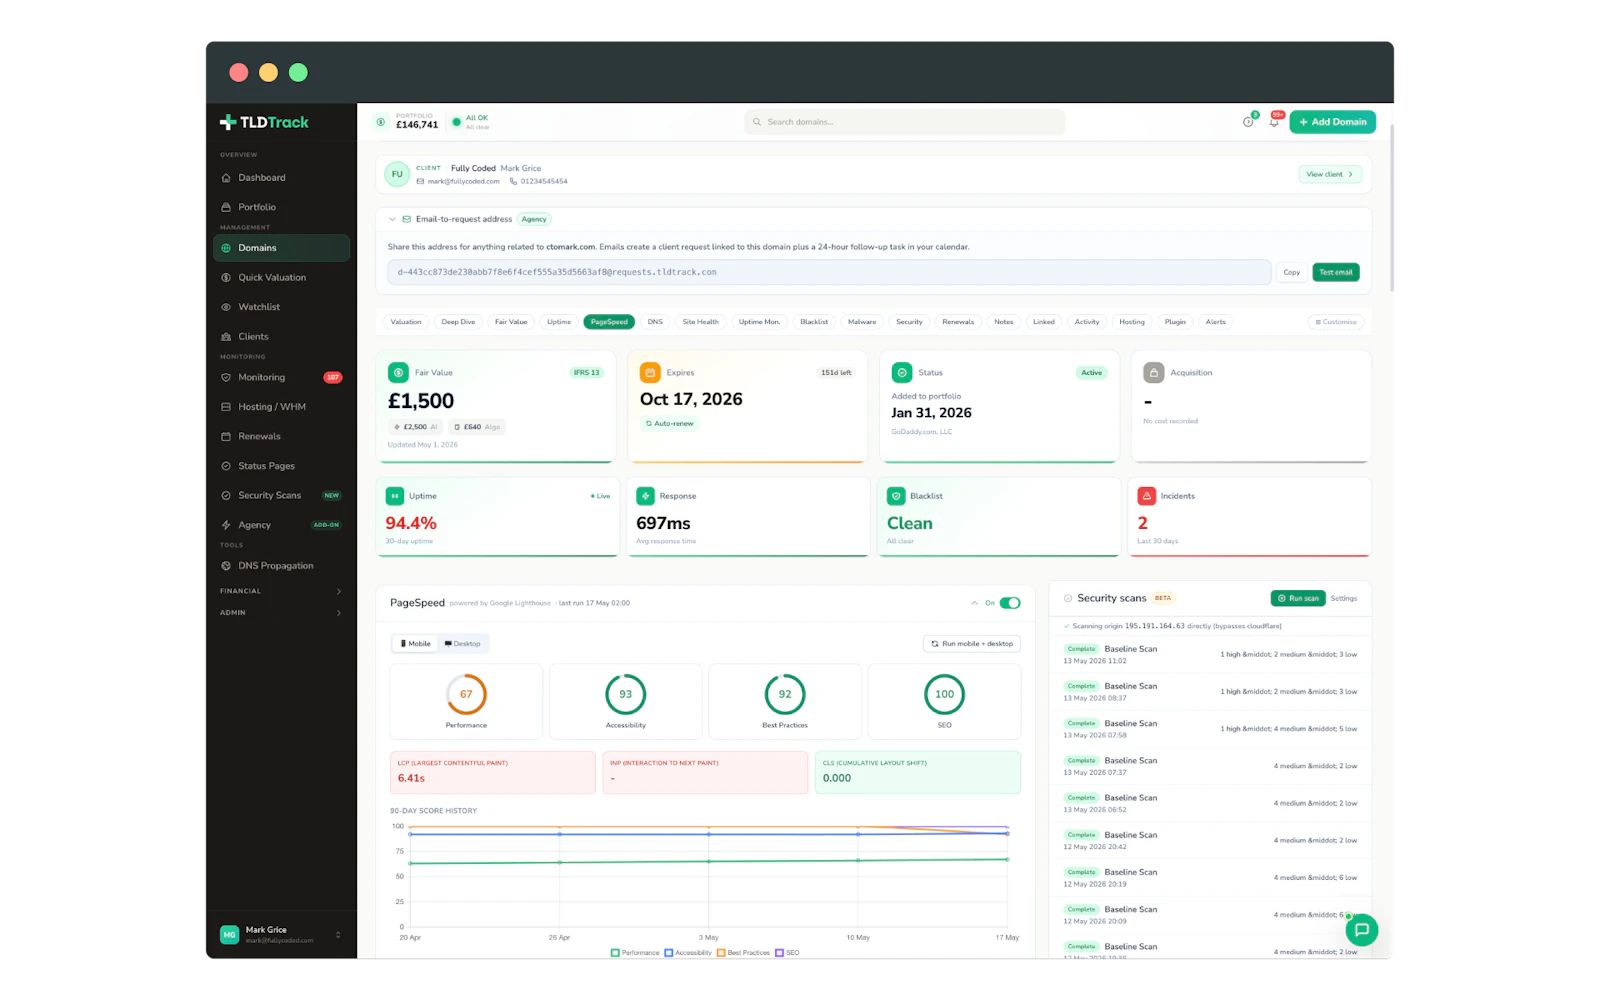
Task: Switch PageSpeed view to Desktop
Action: click(463, 644)
